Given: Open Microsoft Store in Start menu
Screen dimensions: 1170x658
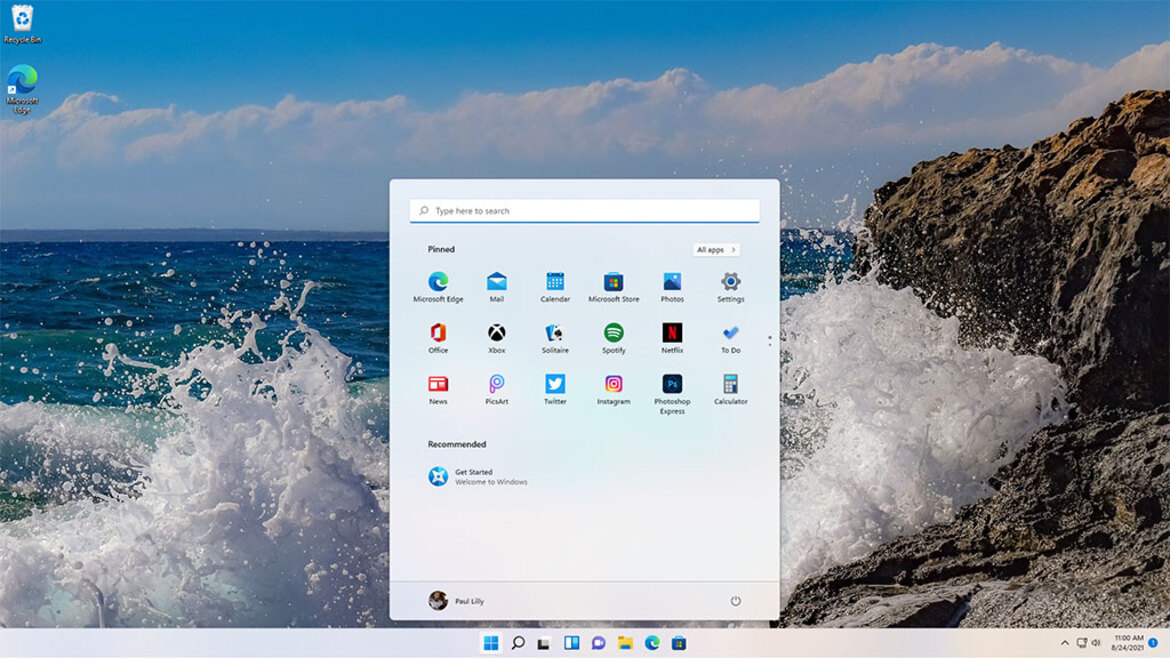Looking at the screenshot, I should tap(613, 287).
